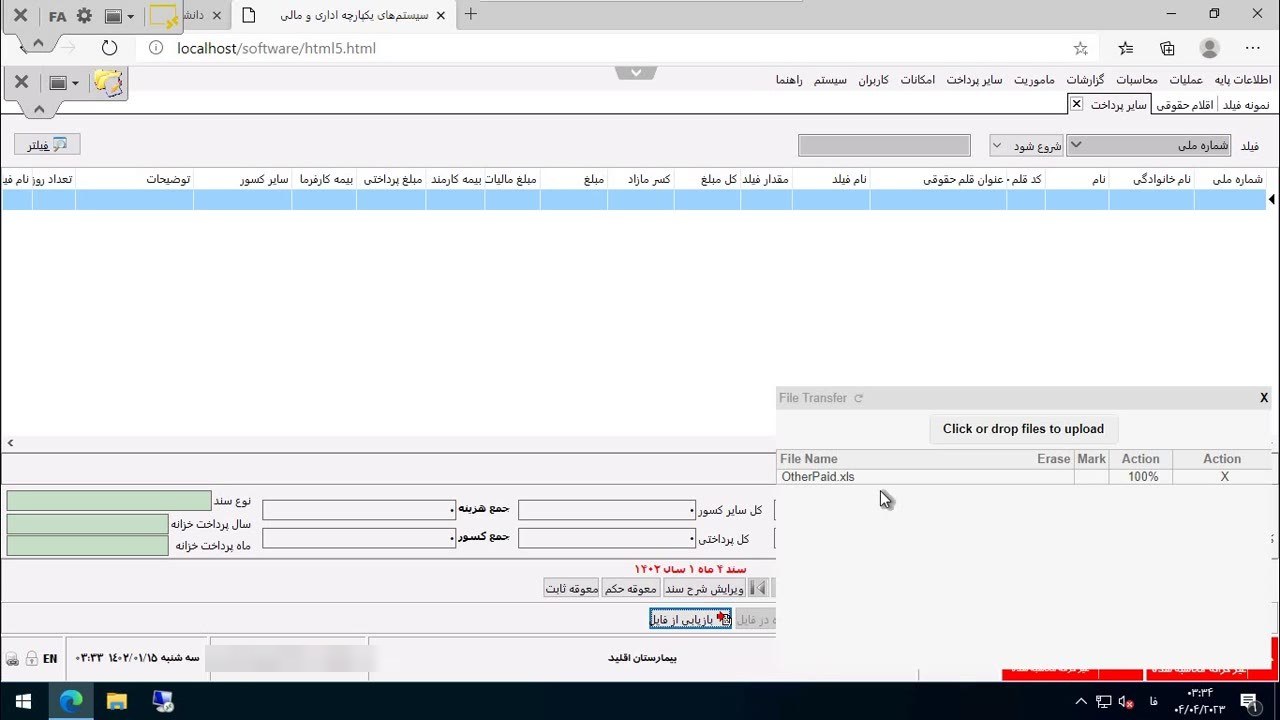The width and height of the screenshot is (1280, 720).
Task: Open the گزارشات menu
Action: (1086, 80)
